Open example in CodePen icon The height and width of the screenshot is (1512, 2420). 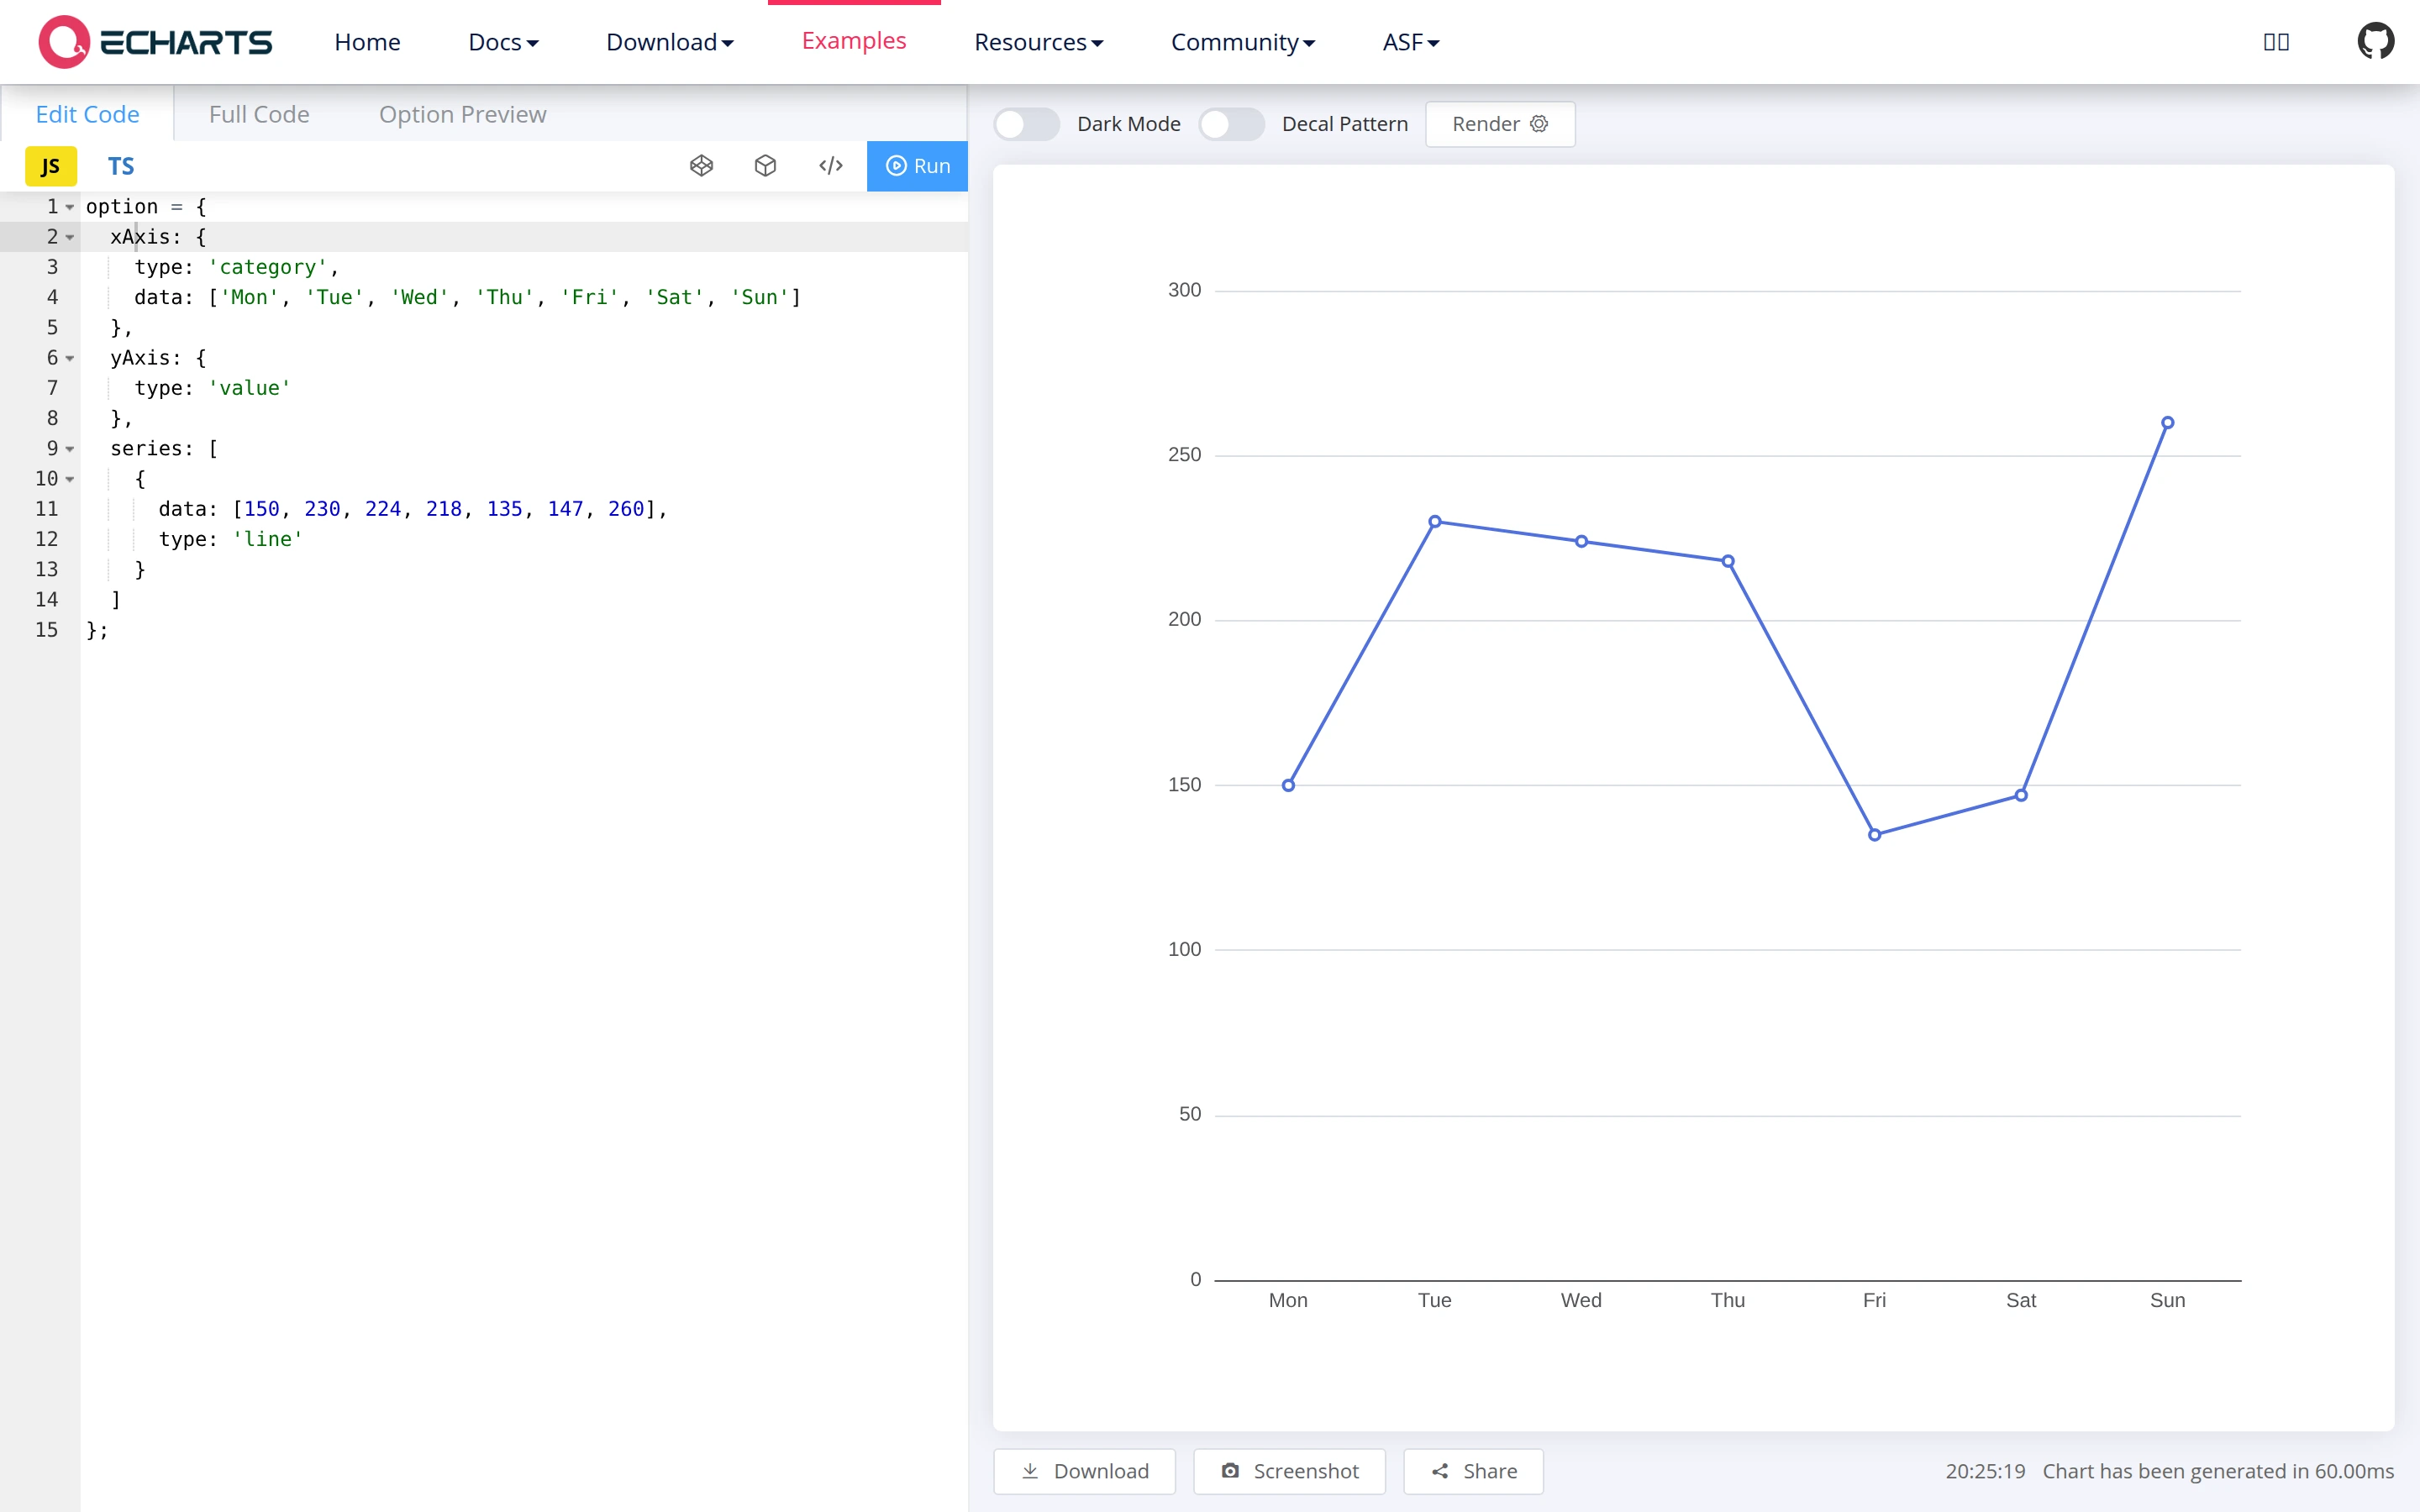pos(701,166)
